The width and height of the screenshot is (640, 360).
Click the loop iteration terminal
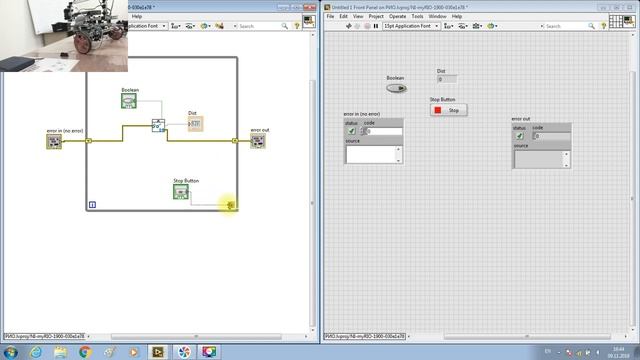pyautogui.click(x=92, y=204)
